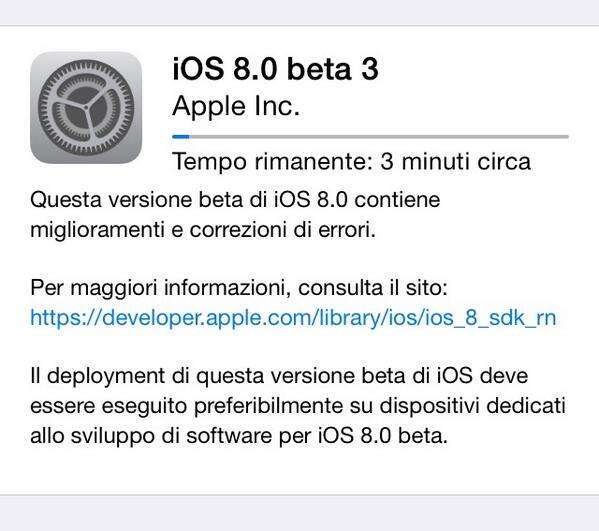The width and height of the screenshot is (599, 531).
Task: Click the word "preferibilmente" in the description
Action: coord(268,406)
